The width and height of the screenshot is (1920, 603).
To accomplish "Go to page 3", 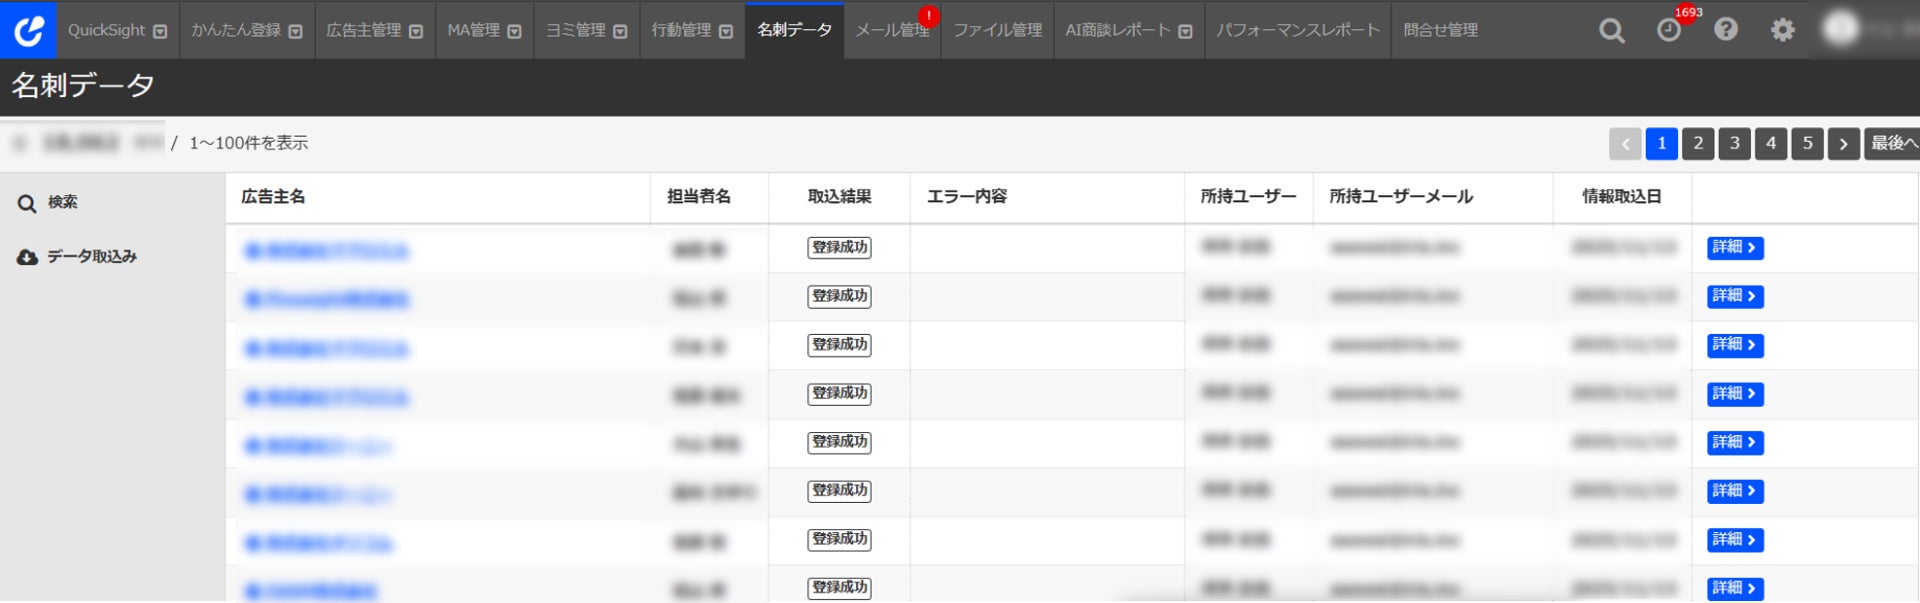I will coord(1735,143).
